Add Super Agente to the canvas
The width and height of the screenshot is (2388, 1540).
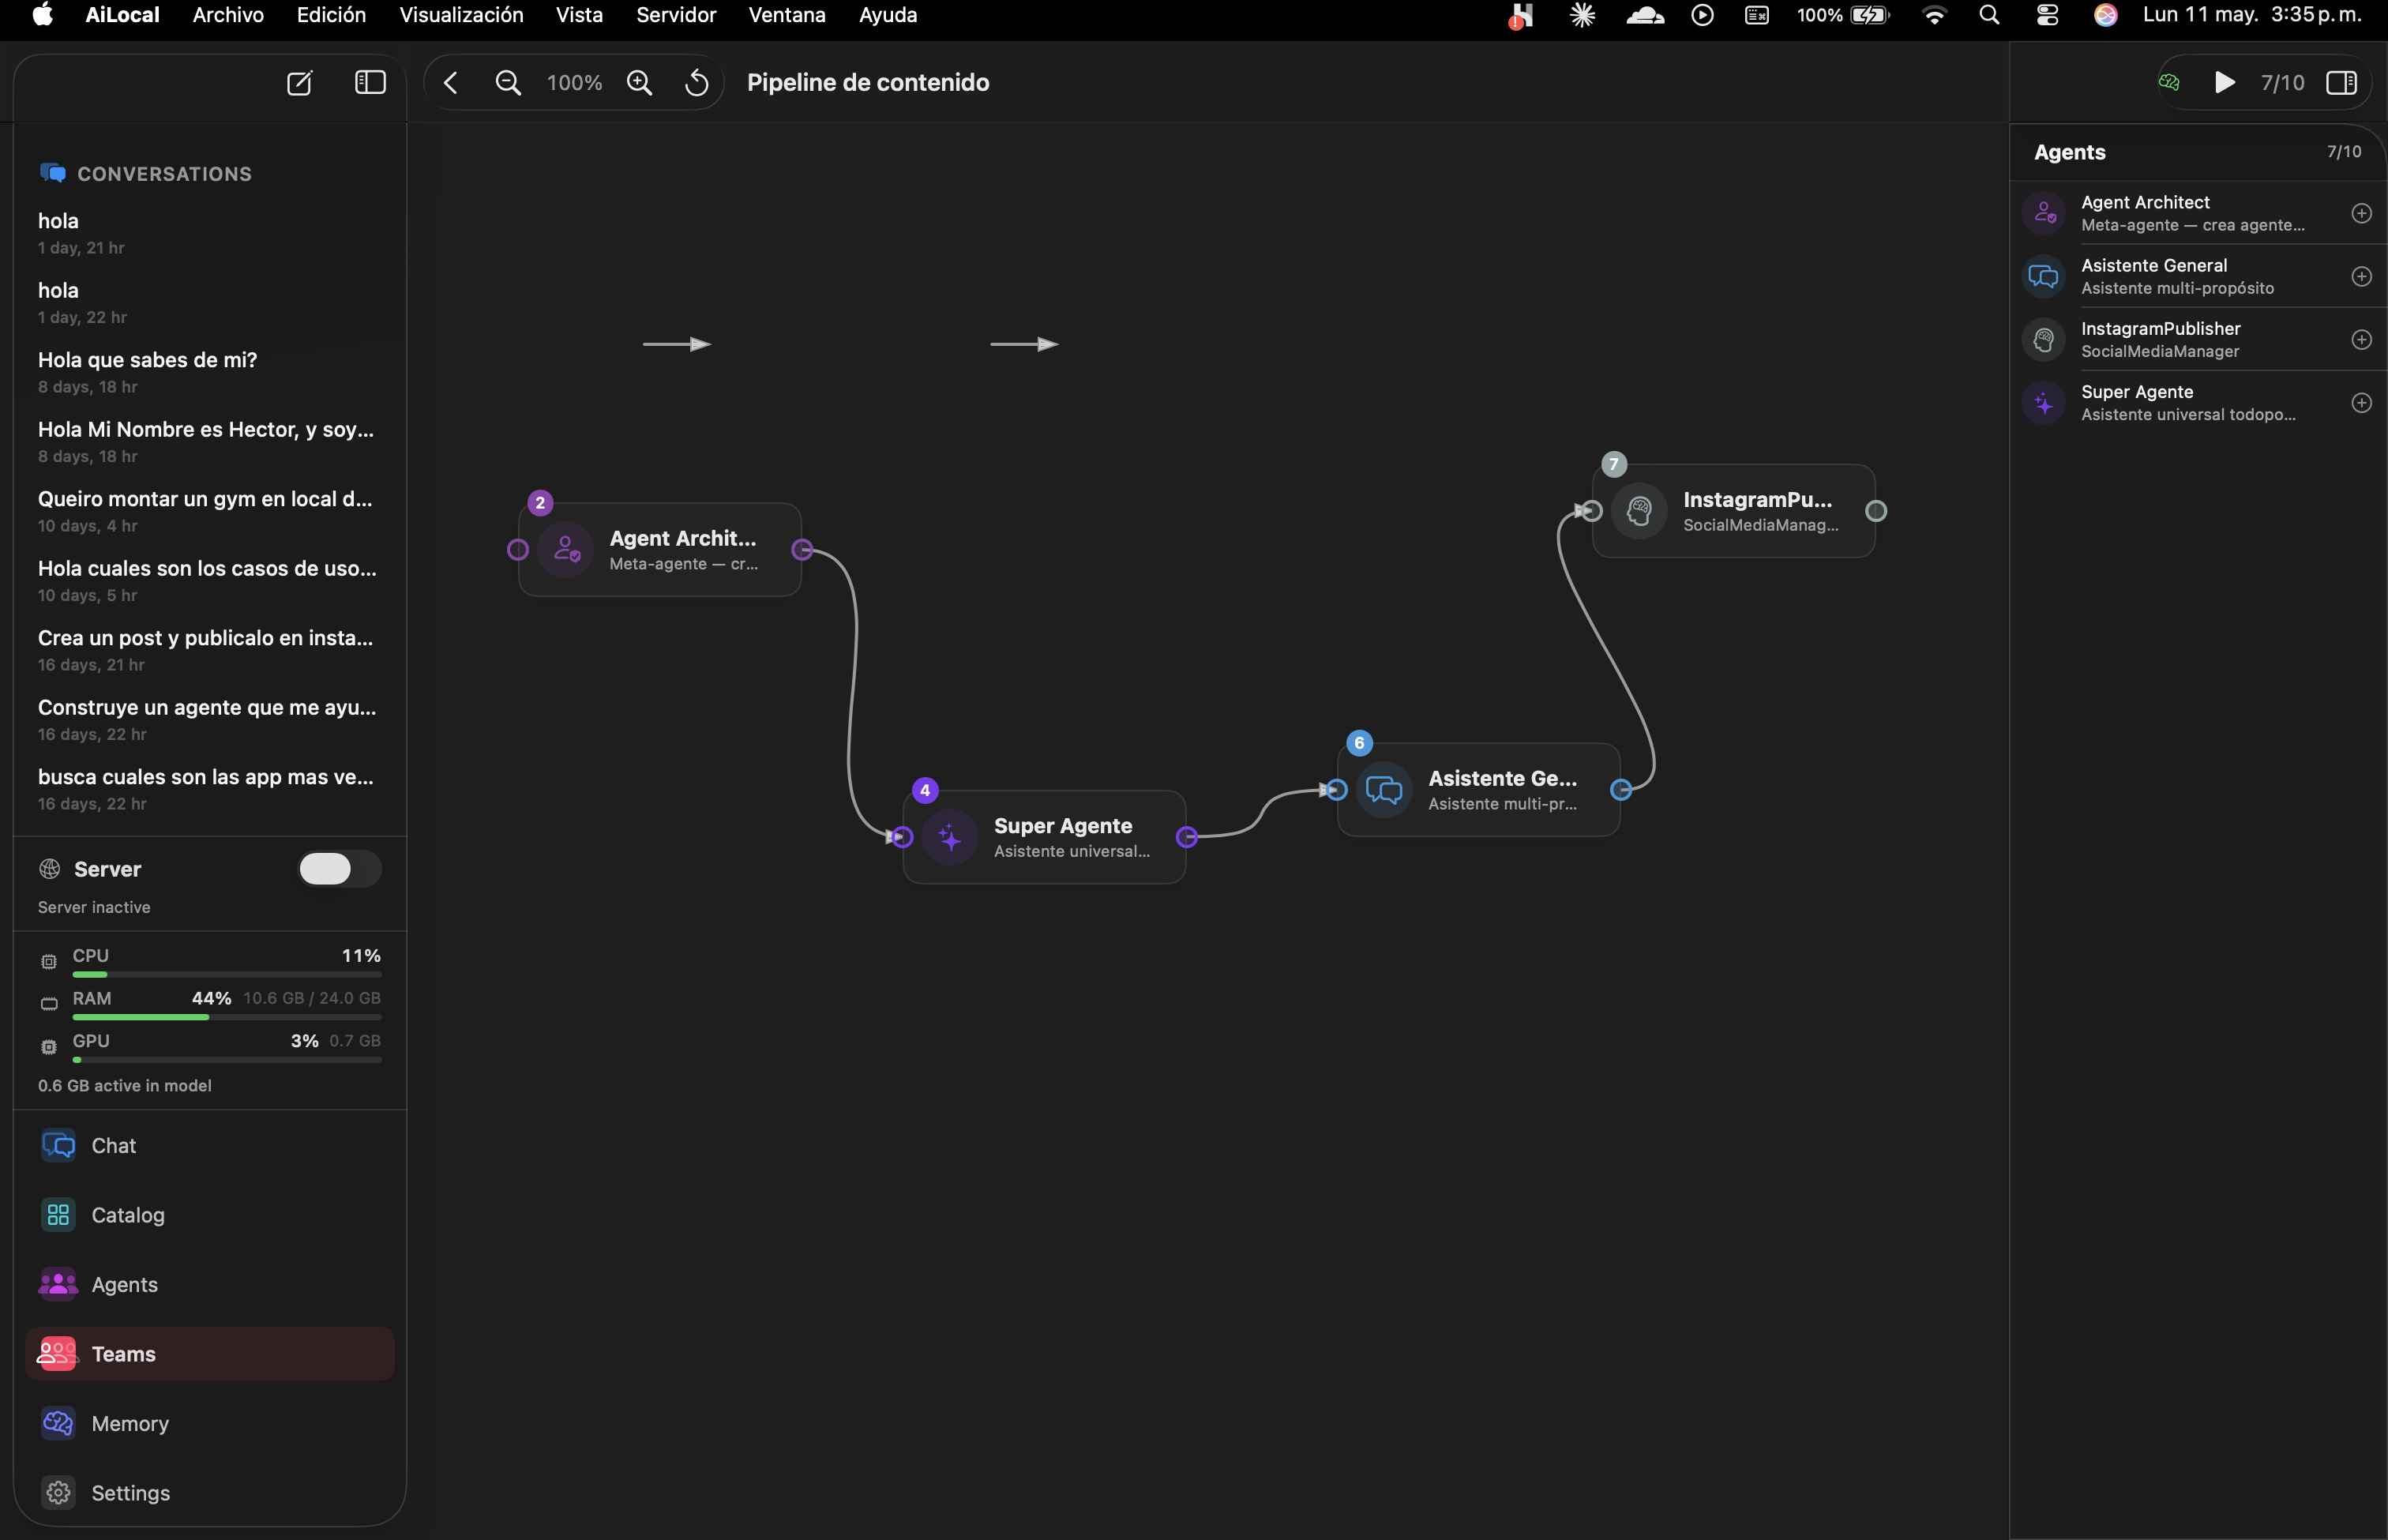tap(2361, 403)
